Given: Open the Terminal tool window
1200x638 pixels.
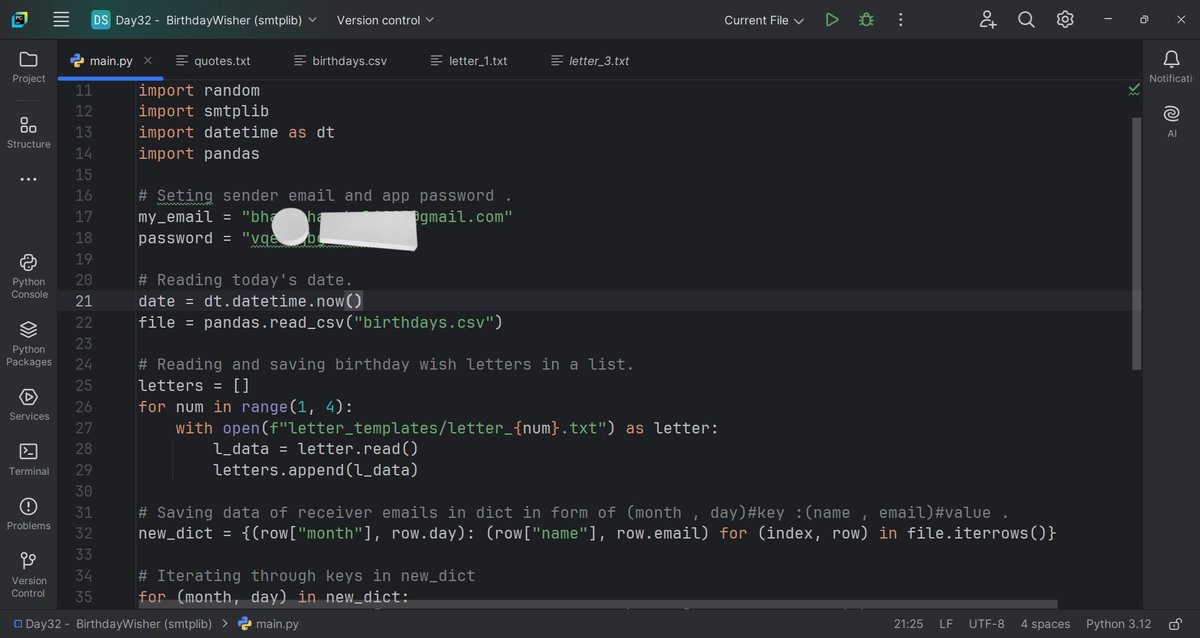Looking at the screenshot, I should pyautogui.click(x=28, y=459).
